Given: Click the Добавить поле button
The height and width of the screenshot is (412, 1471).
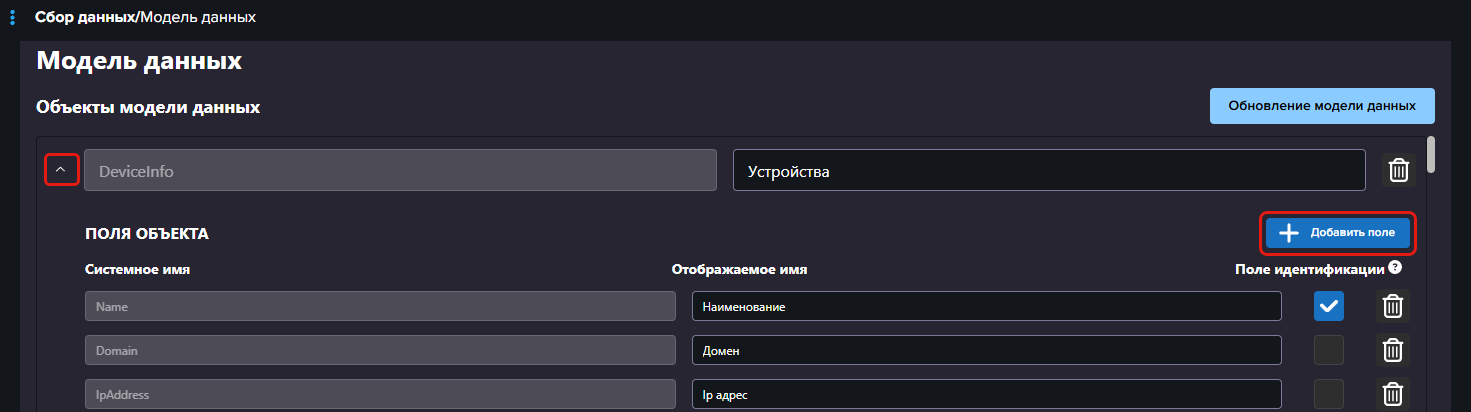Looking at the screenshot, I should [1337, 233].
